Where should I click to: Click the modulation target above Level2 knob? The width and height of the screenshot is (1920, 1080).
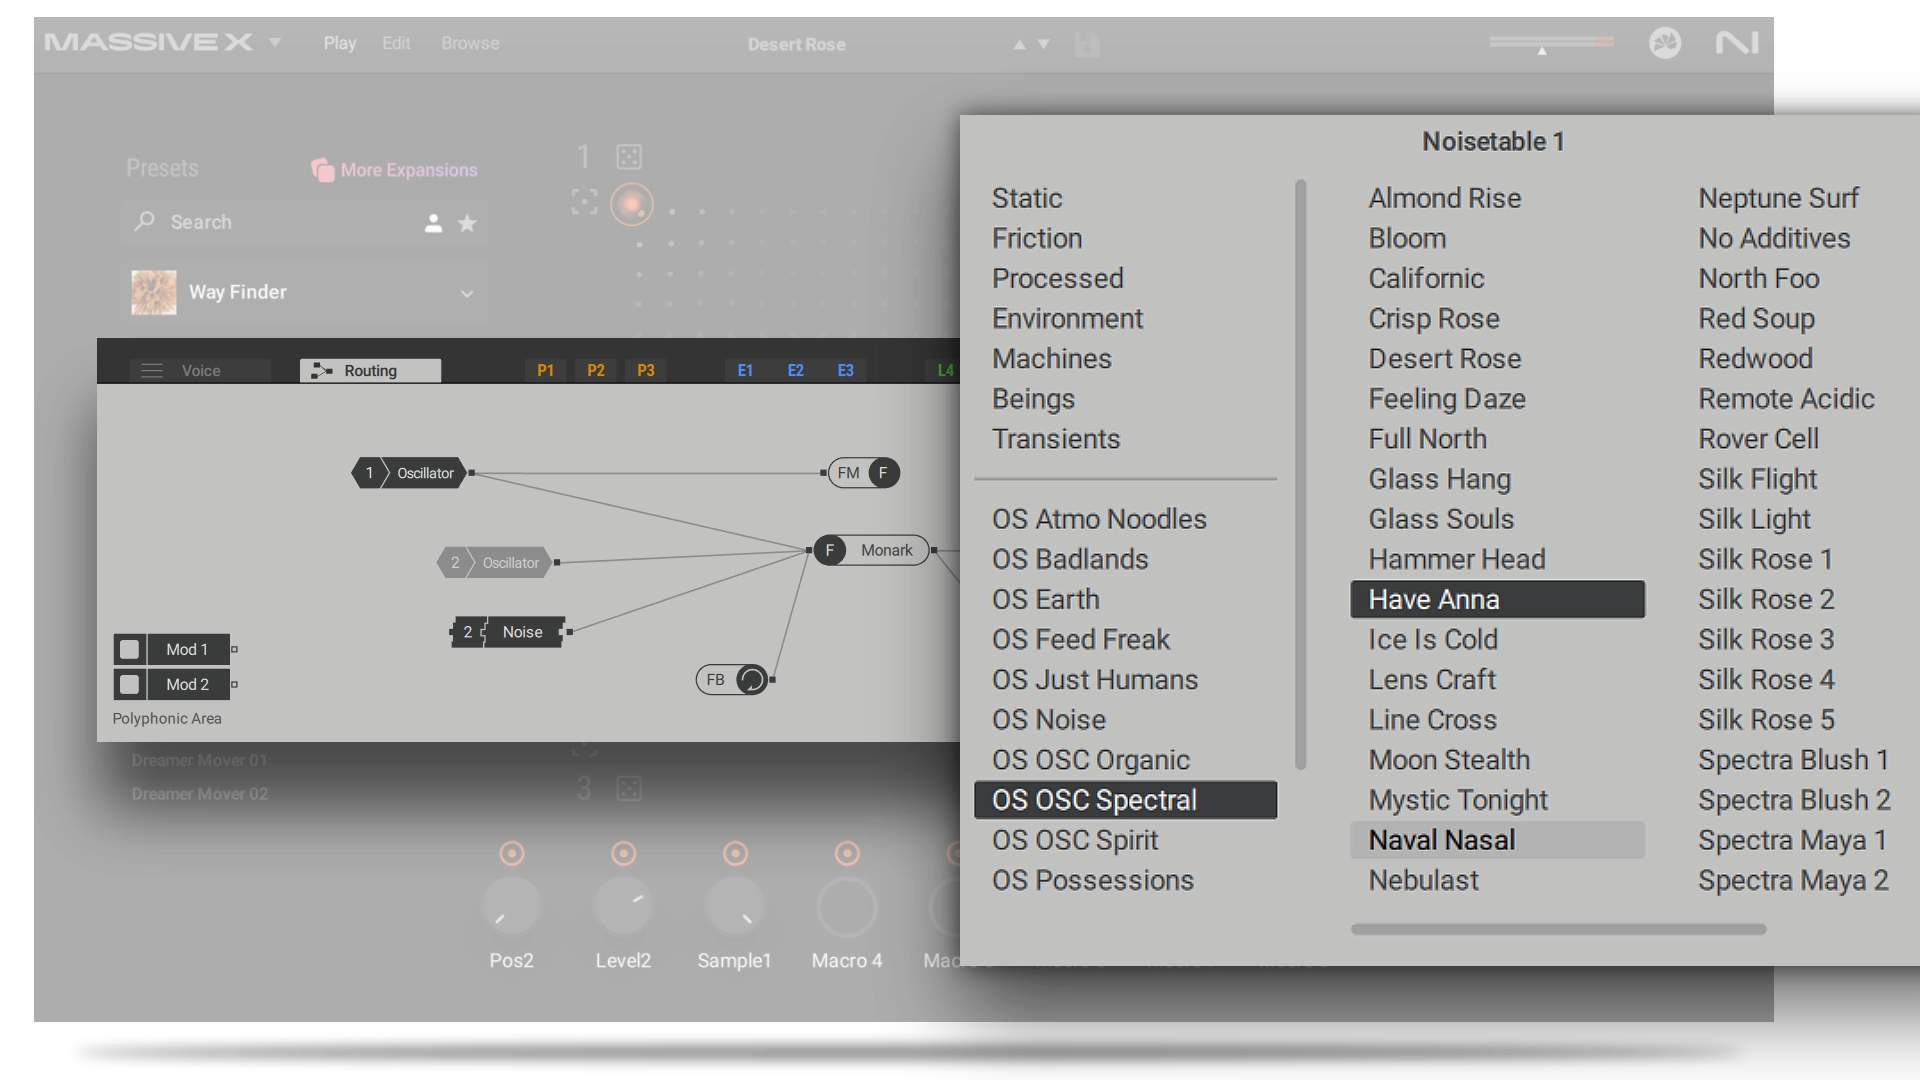(623, 853)
